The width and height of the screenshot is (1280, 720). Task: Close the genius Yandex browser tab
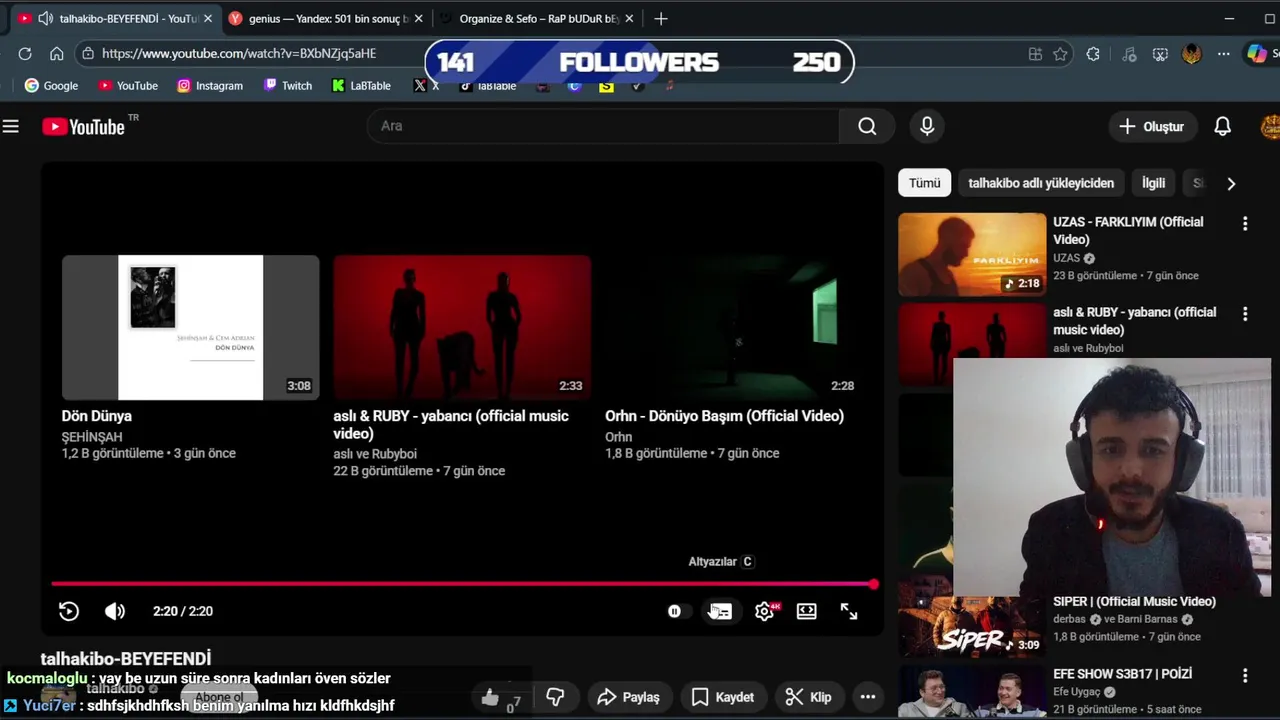418,19
